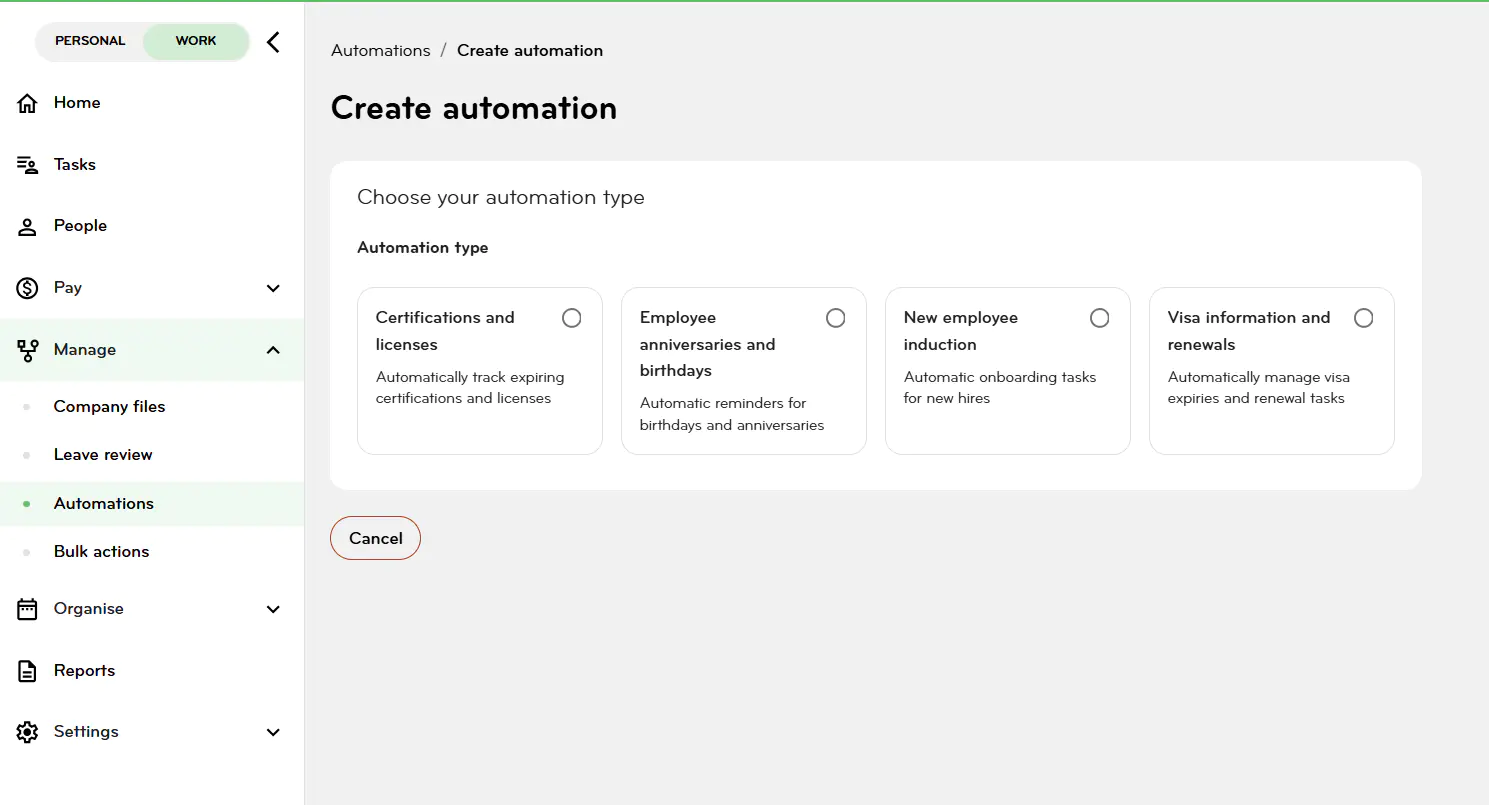Screen dimensions: 1489x805
Task: Collapse the sidebar with the back arrow
Action: (273, 42)
